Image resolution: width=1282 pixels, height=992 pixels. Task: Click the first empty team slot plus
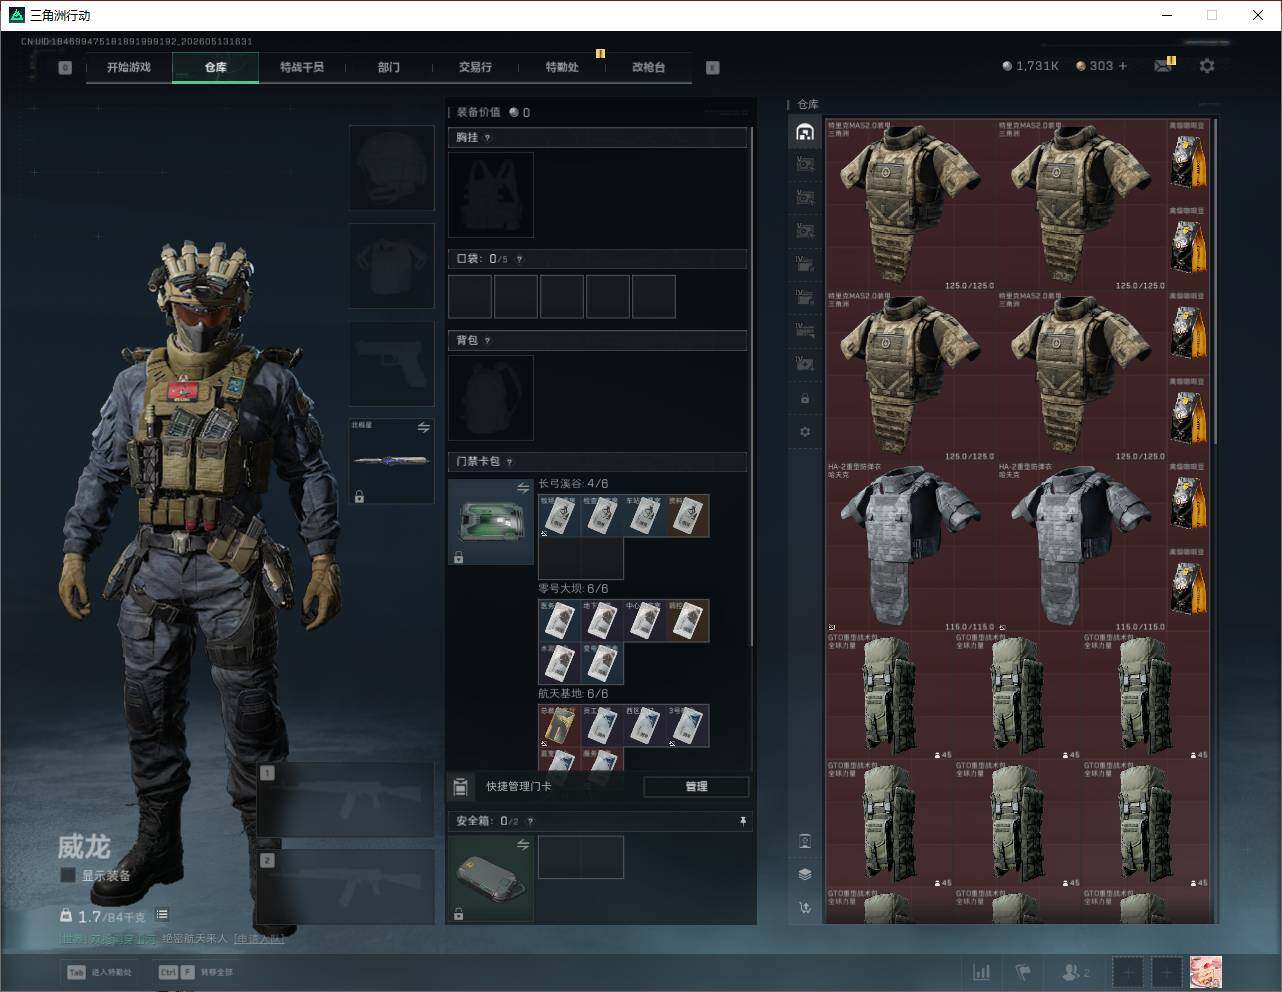(1128, 972)
